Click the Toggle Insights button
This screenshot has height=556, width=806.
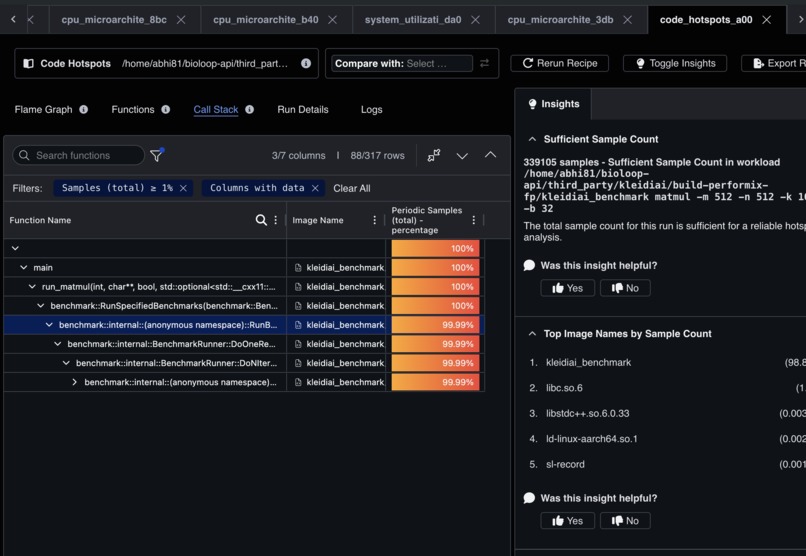click(x=675, y=63)
